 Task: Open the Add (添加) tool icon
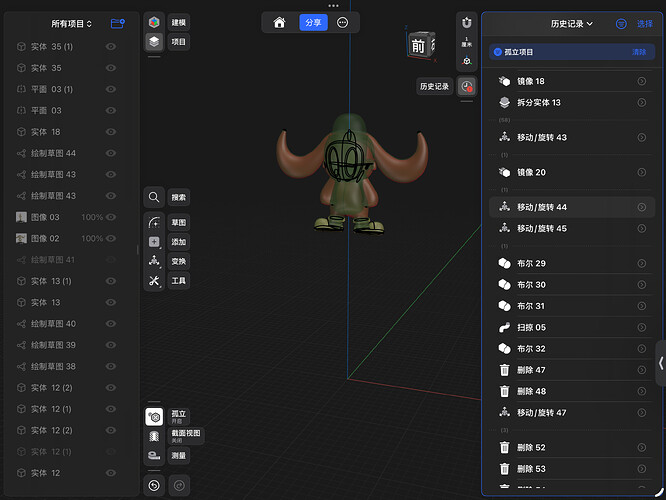(x=154, y=242)
